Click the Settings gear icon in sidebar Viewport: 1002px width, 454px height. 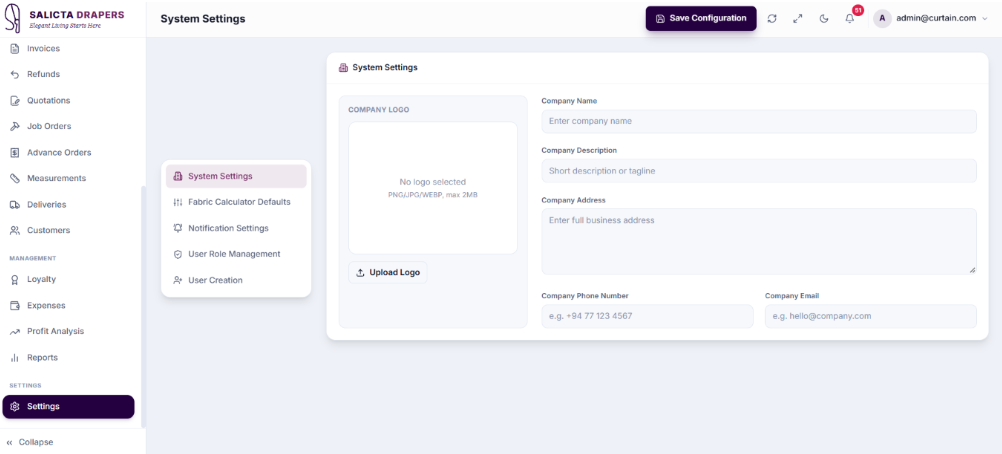coord(15,407)
